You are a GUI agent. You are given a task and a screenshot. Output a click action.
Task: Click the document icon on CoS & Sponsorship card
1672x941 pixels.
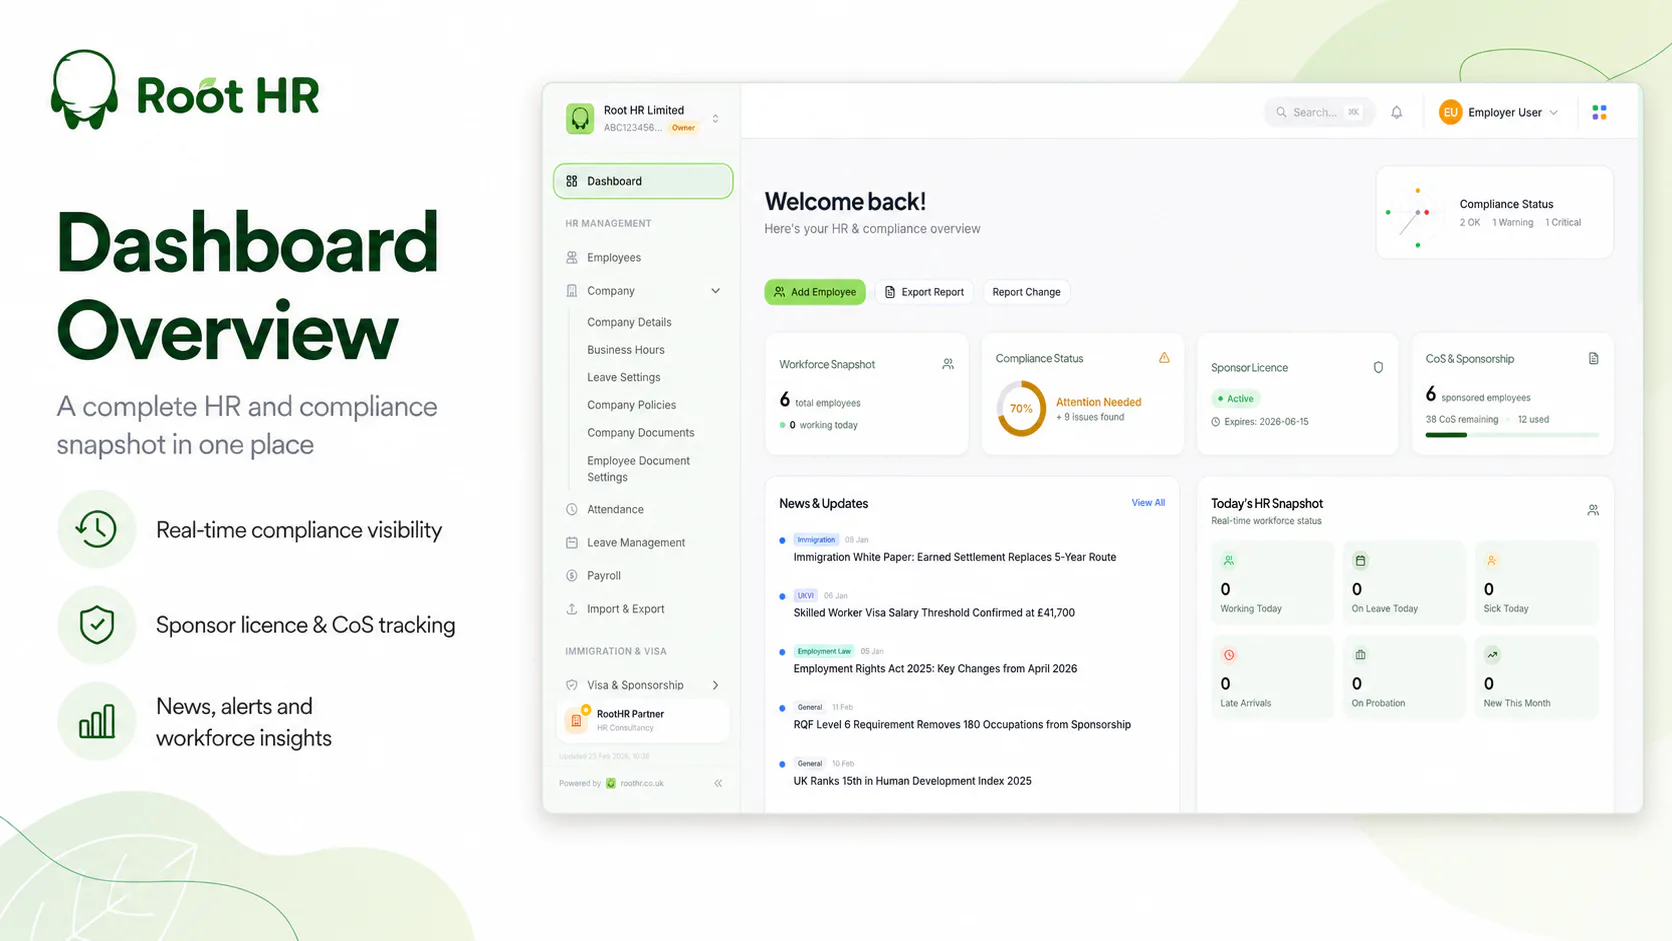[x=1593, y=358]
